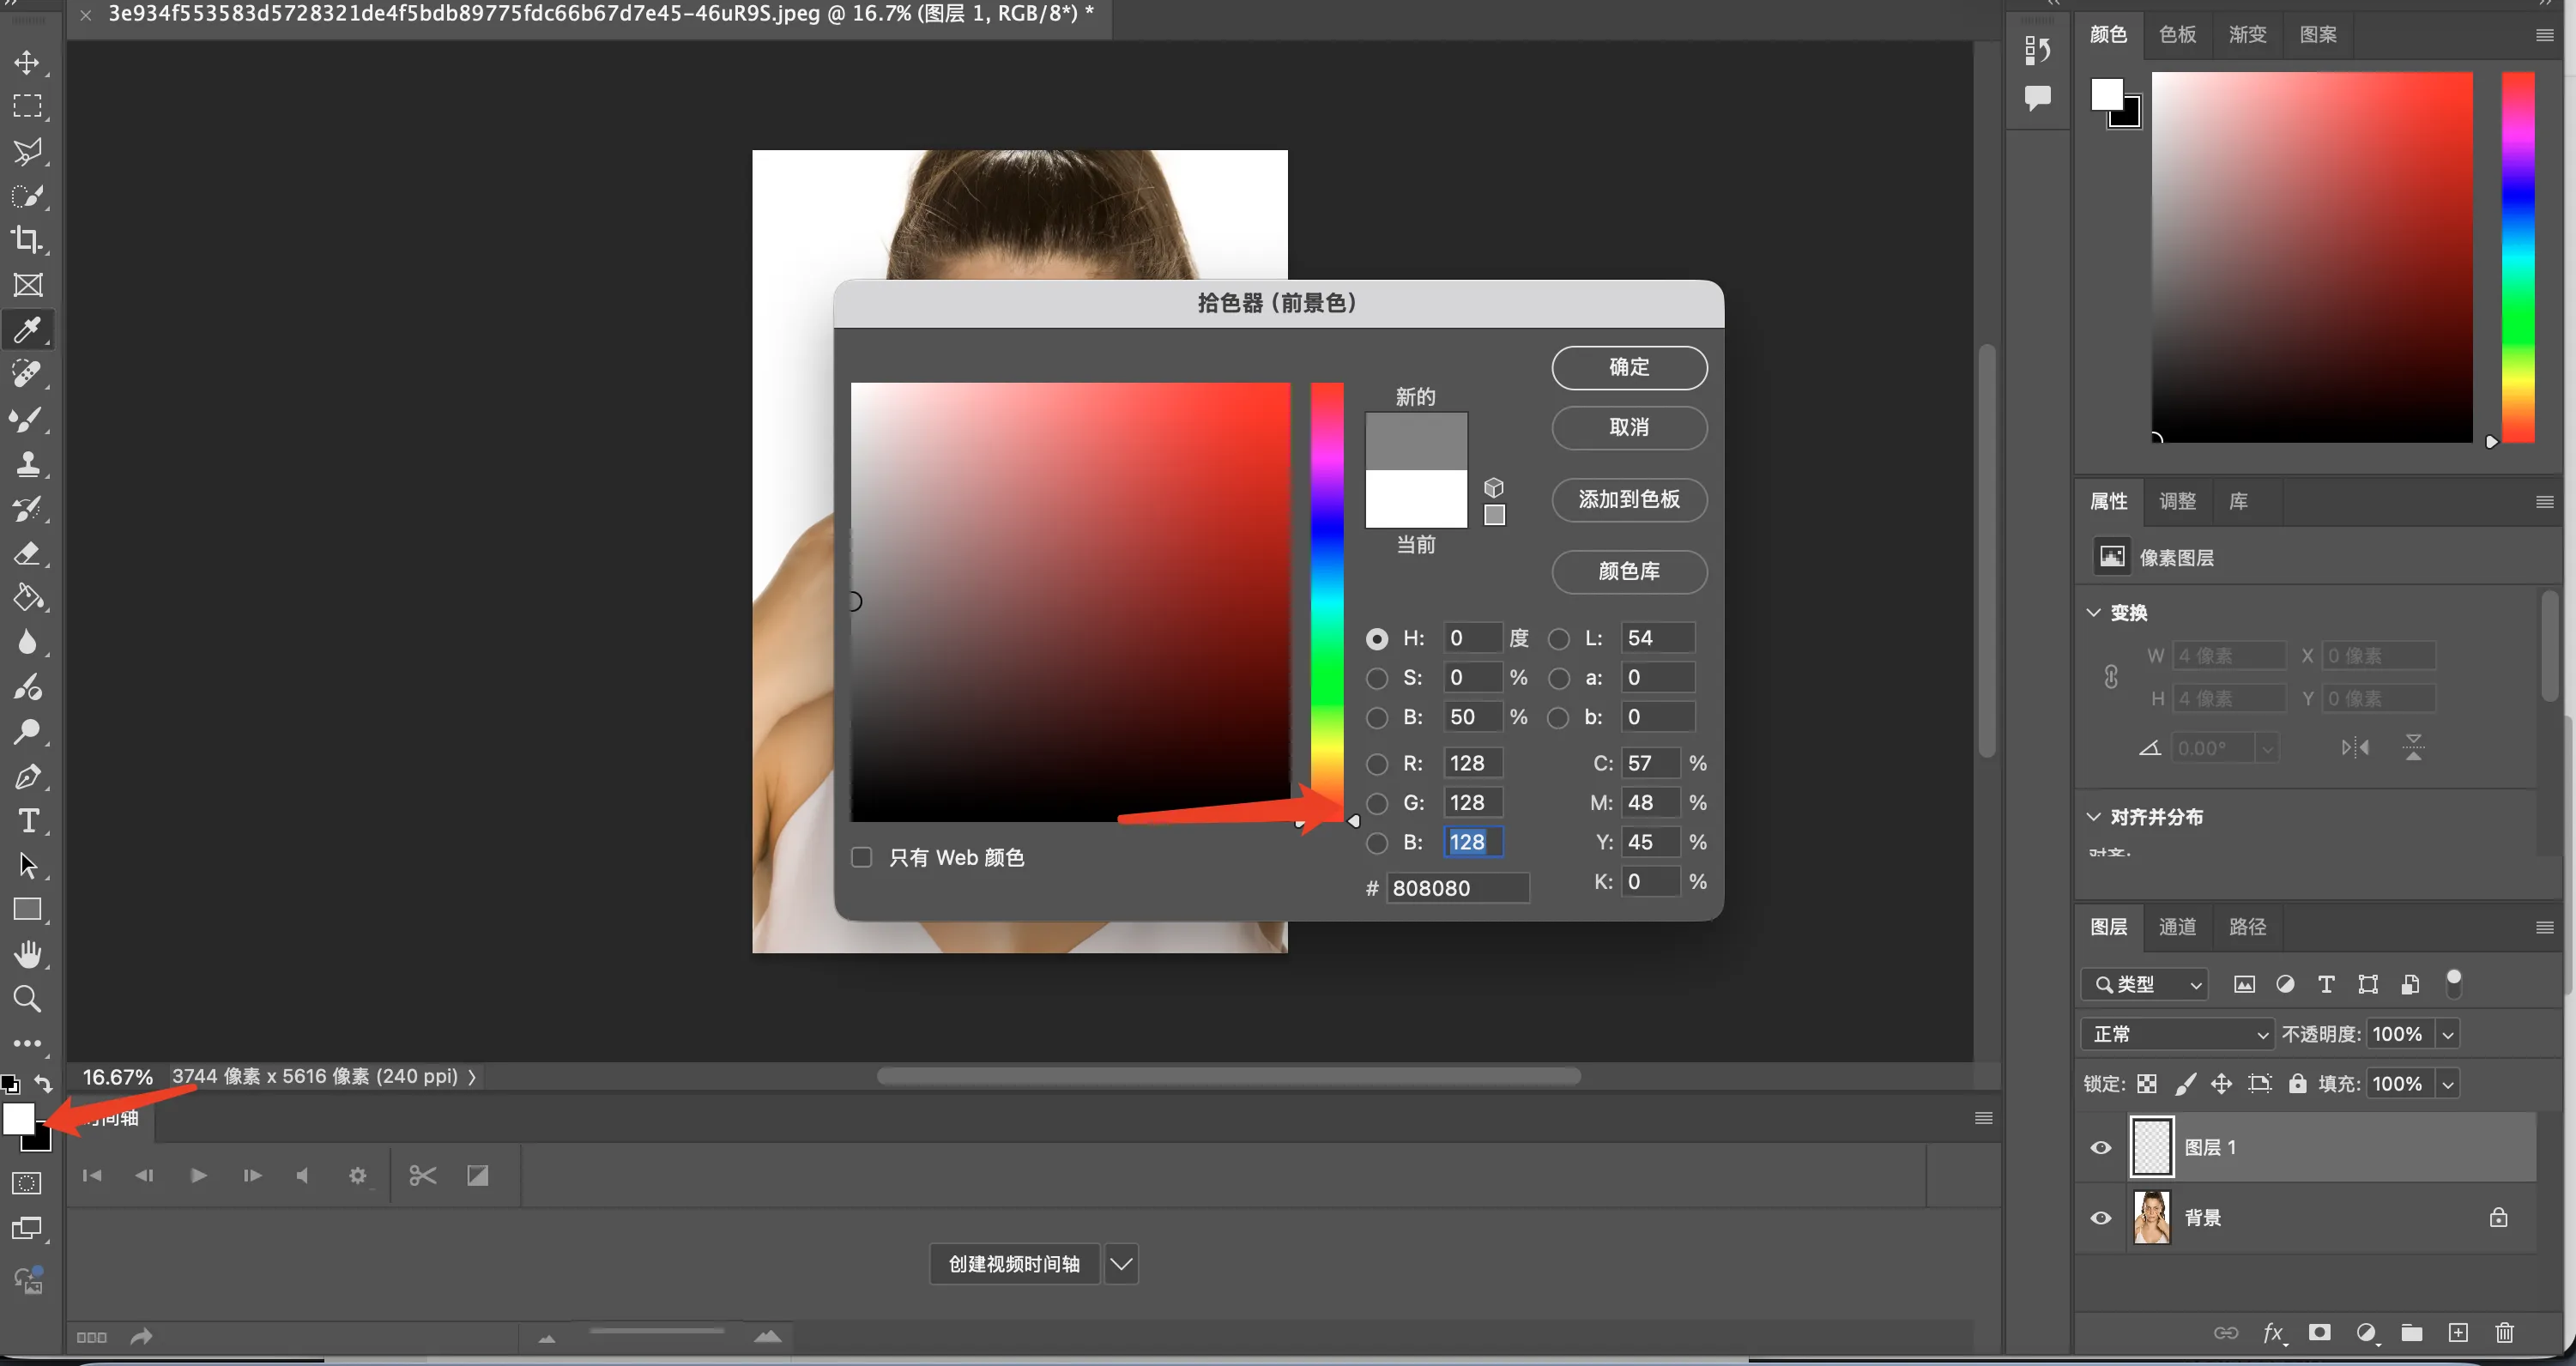
Task: Hide the 图层 1 layer visibility
Action: [x=2100, y=1147]
